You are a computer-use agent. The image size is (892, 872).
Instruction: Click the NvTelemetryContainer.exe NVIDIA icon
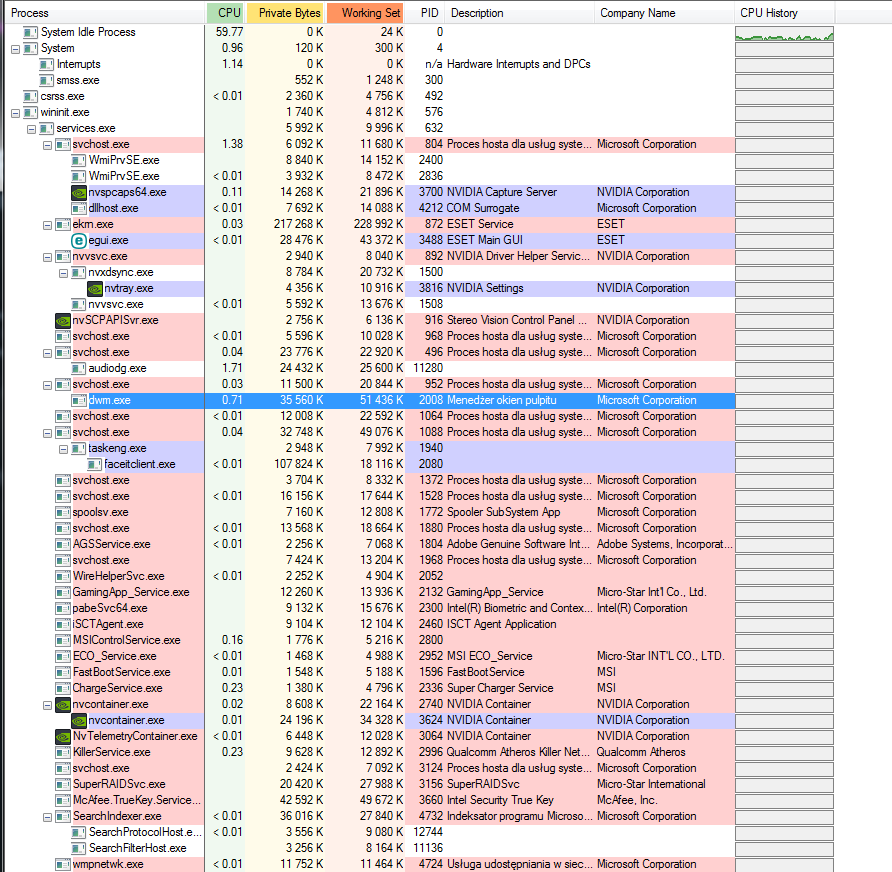(63, 736)
